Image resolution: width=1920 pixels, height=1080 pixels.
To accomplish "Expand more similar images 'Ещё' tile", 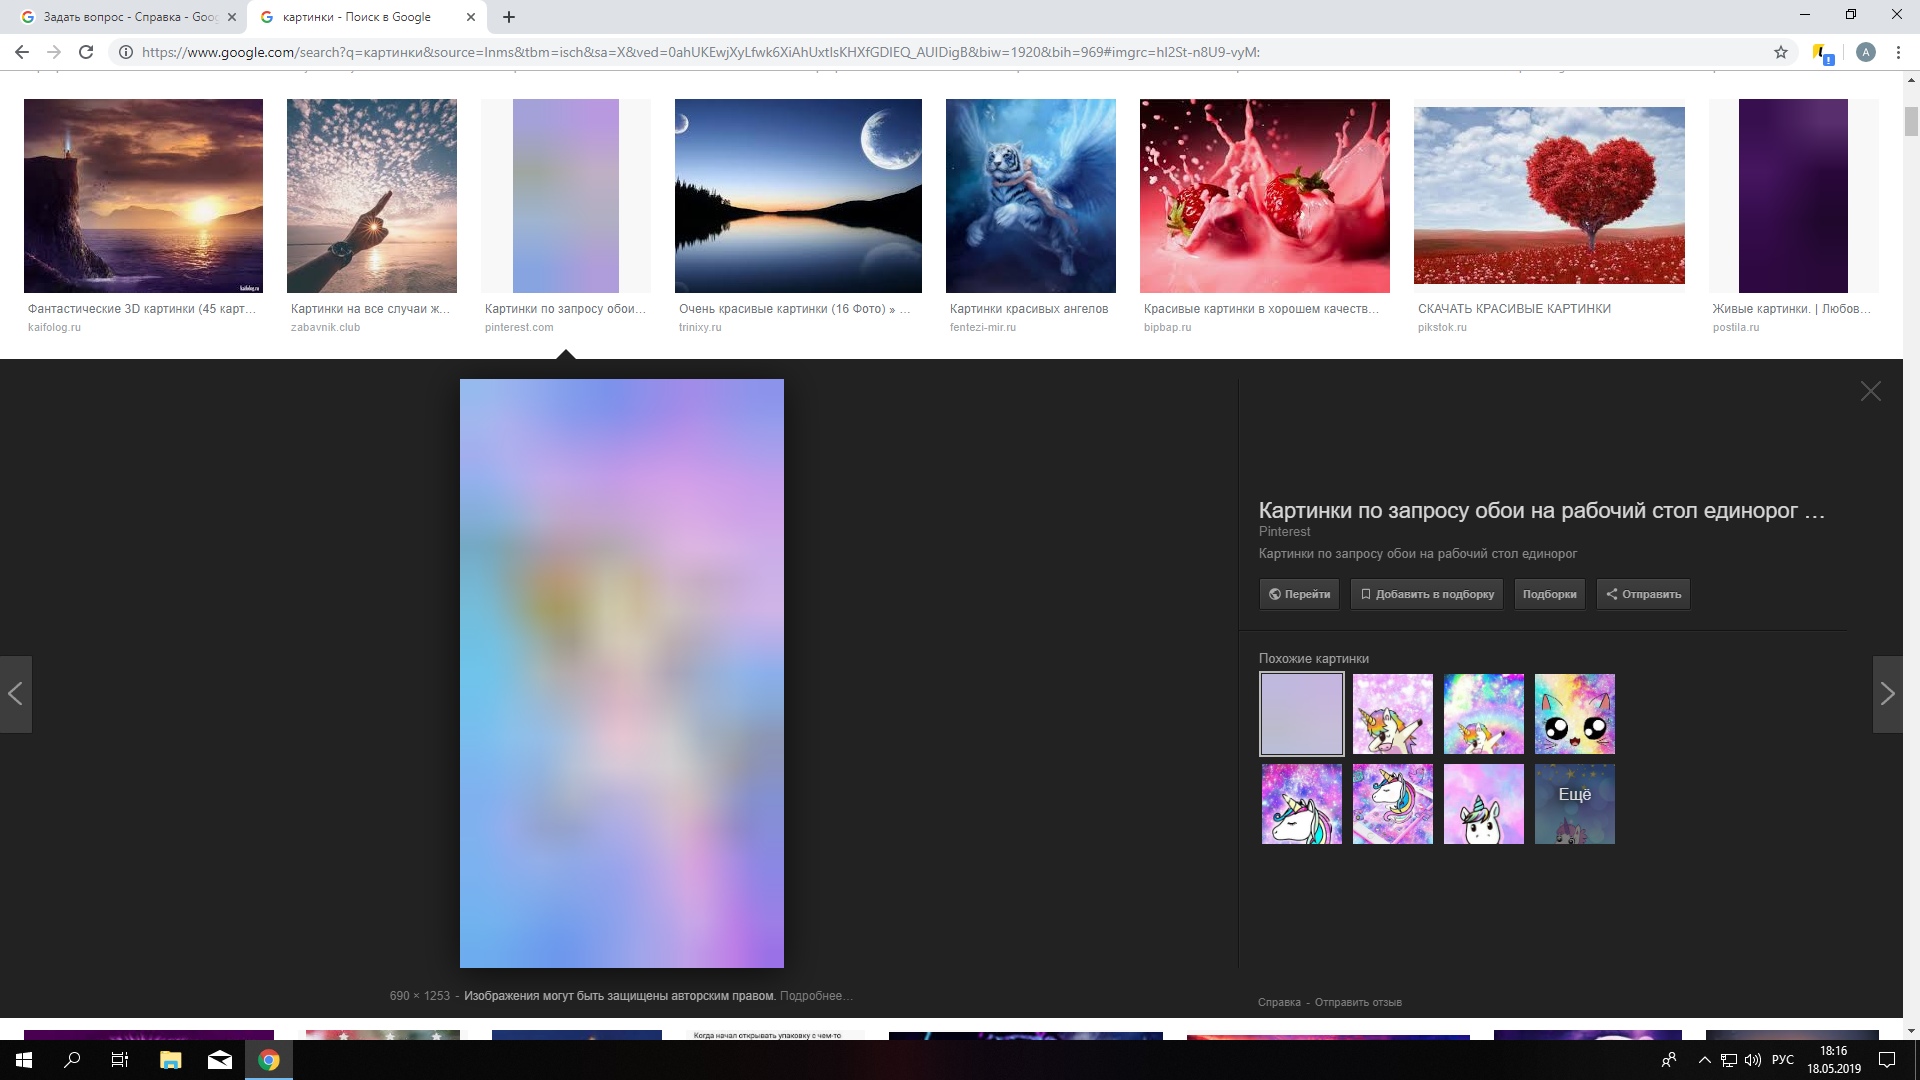I will pyautogui.click(x=1574, y=804).
